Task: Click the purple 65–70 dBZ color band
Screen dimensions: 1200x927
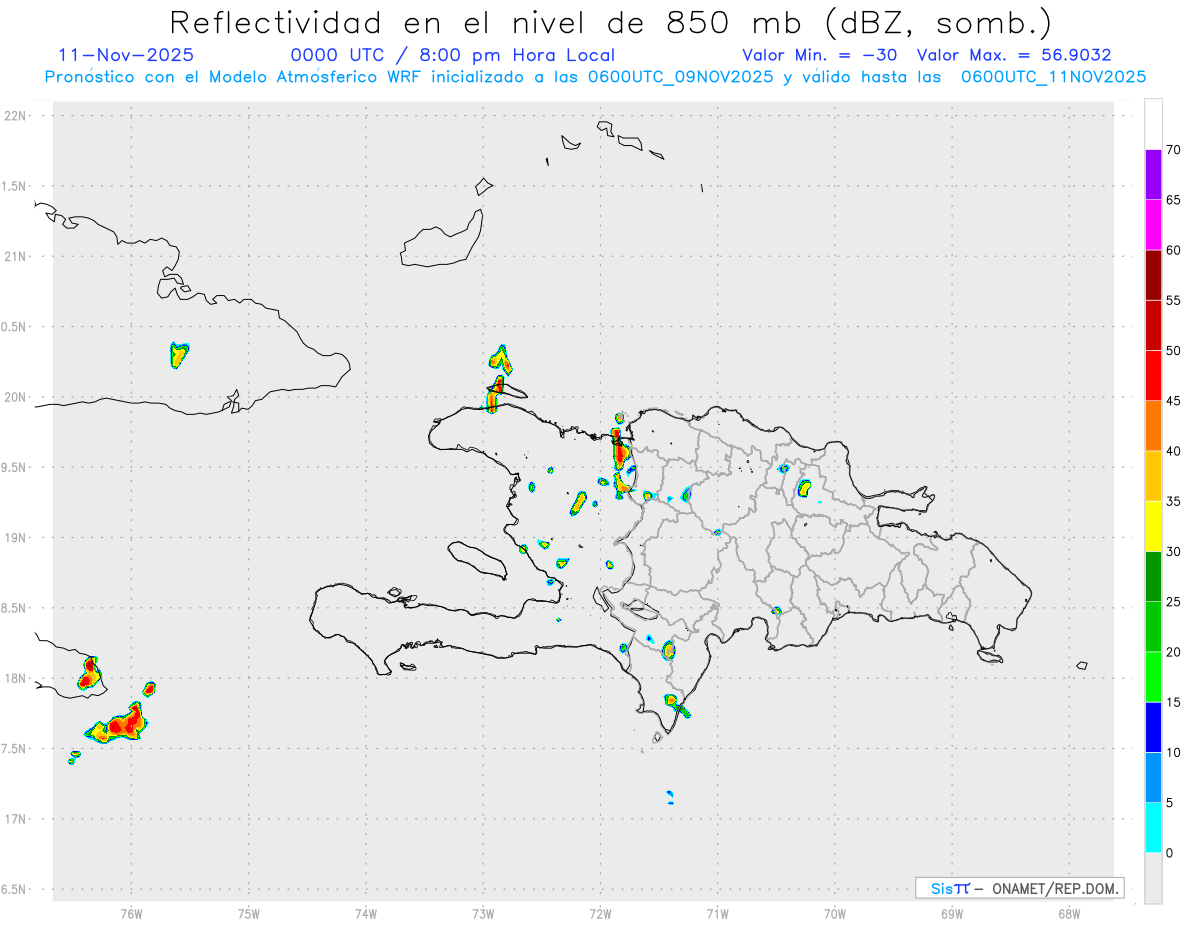Action: pos(1153,175)
